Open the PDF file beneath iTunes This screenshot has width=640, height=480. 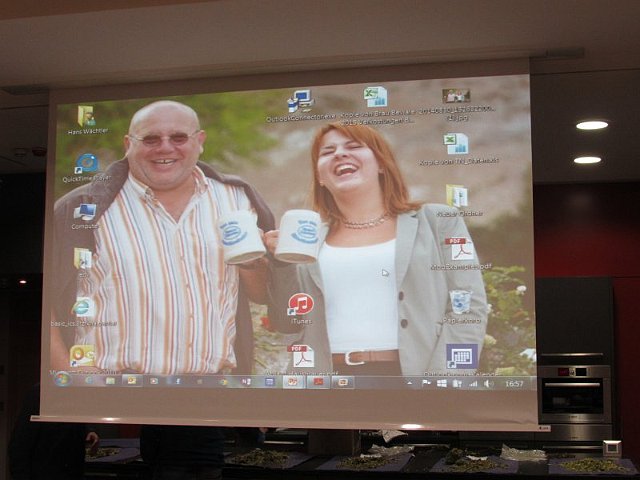[x=301, y=356]
